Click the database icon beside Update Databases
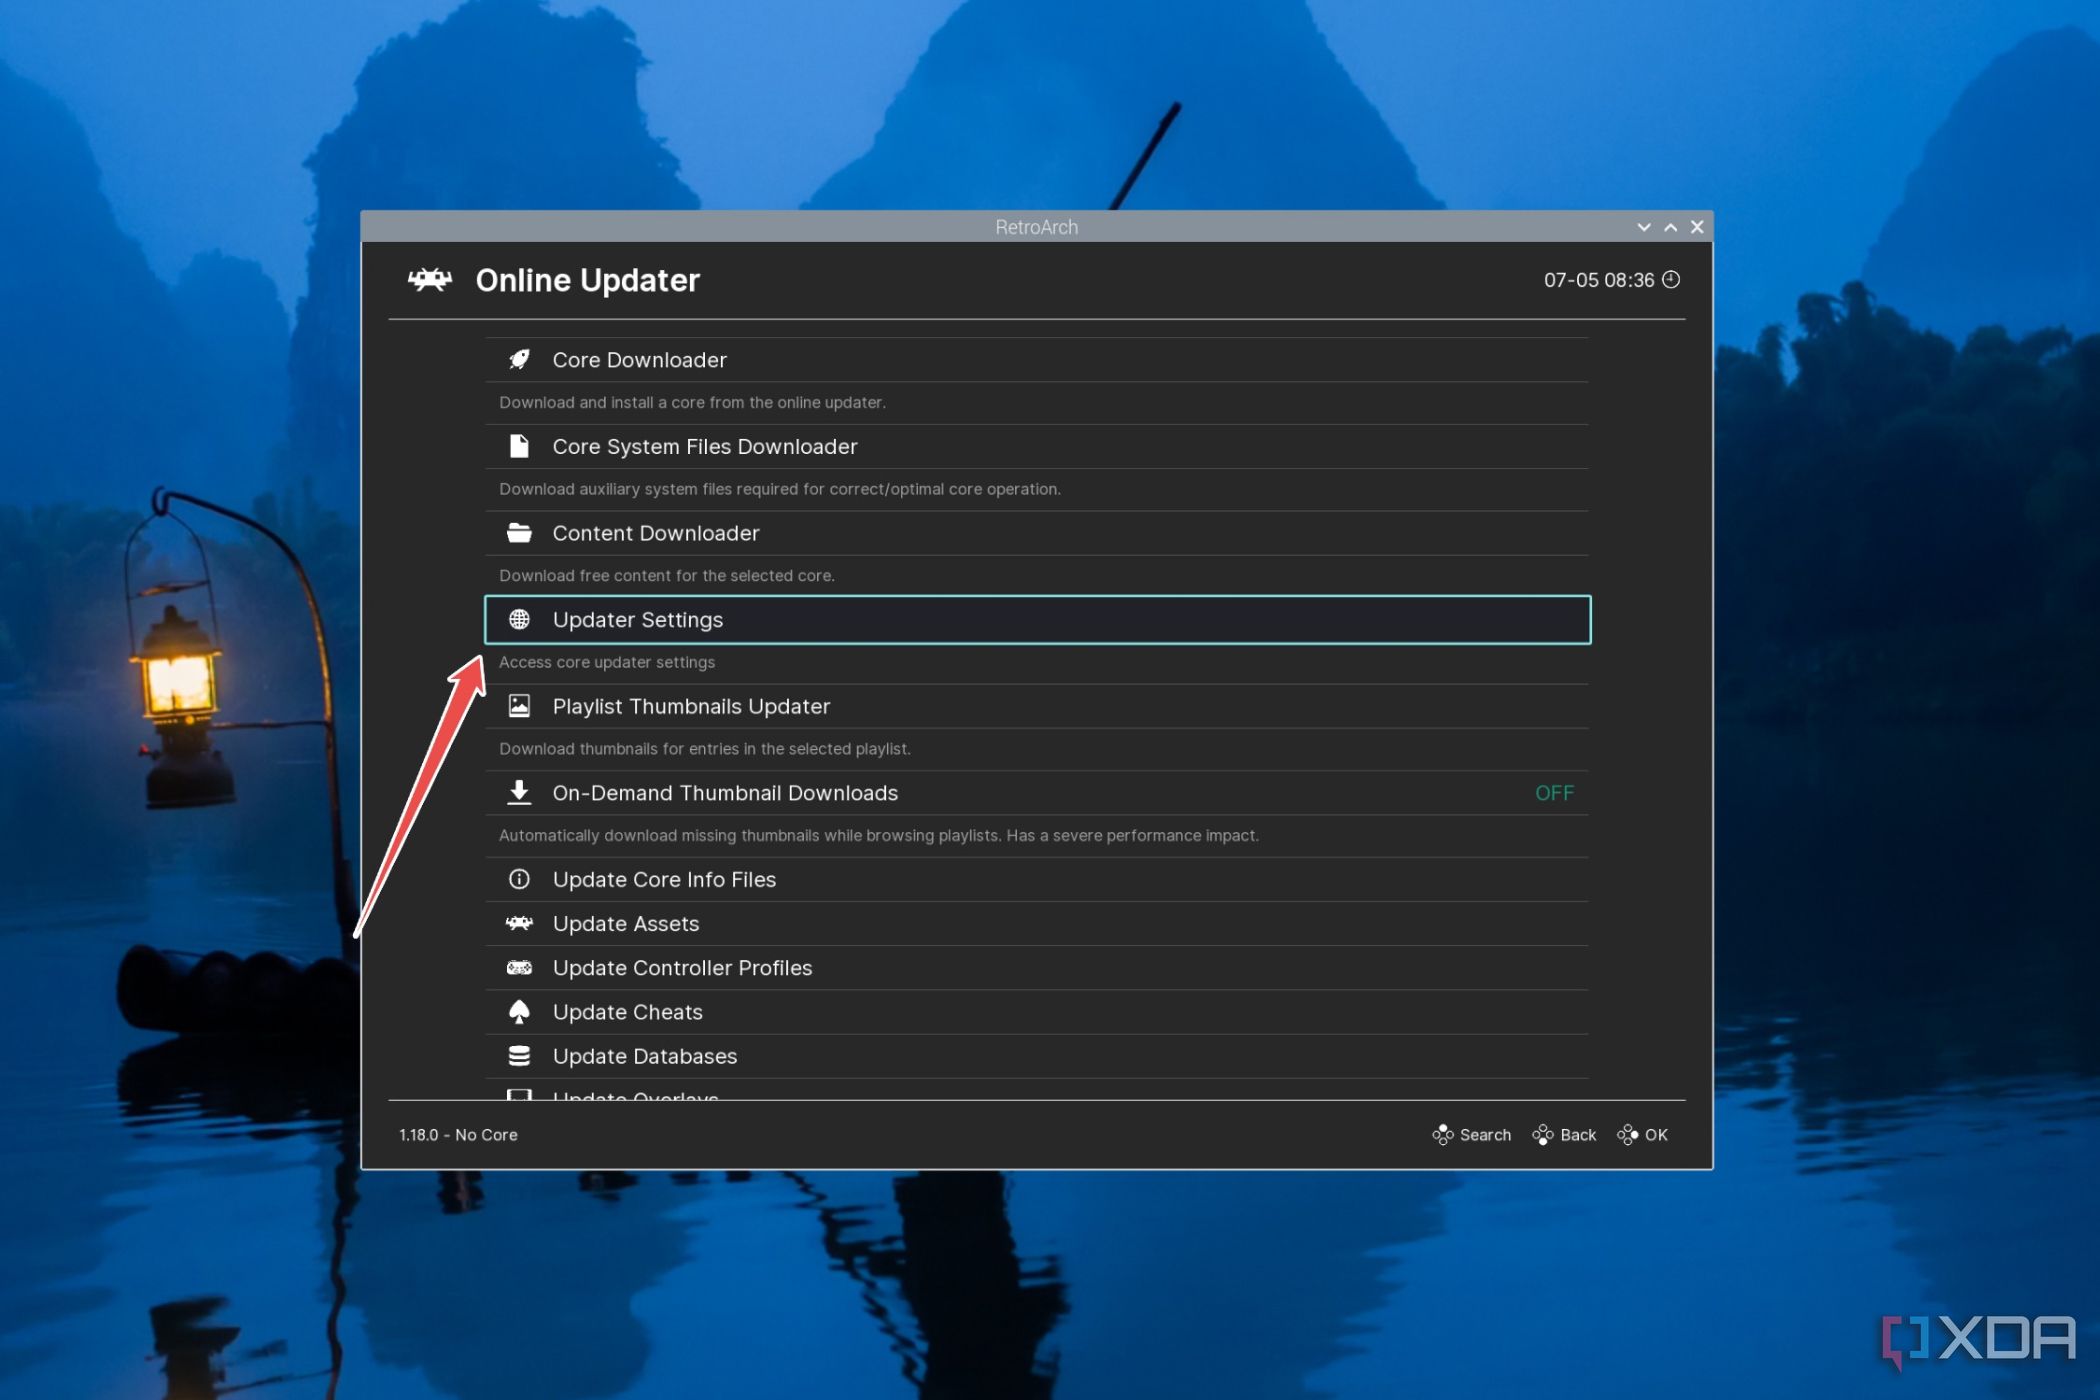 tap(519, 1056)
